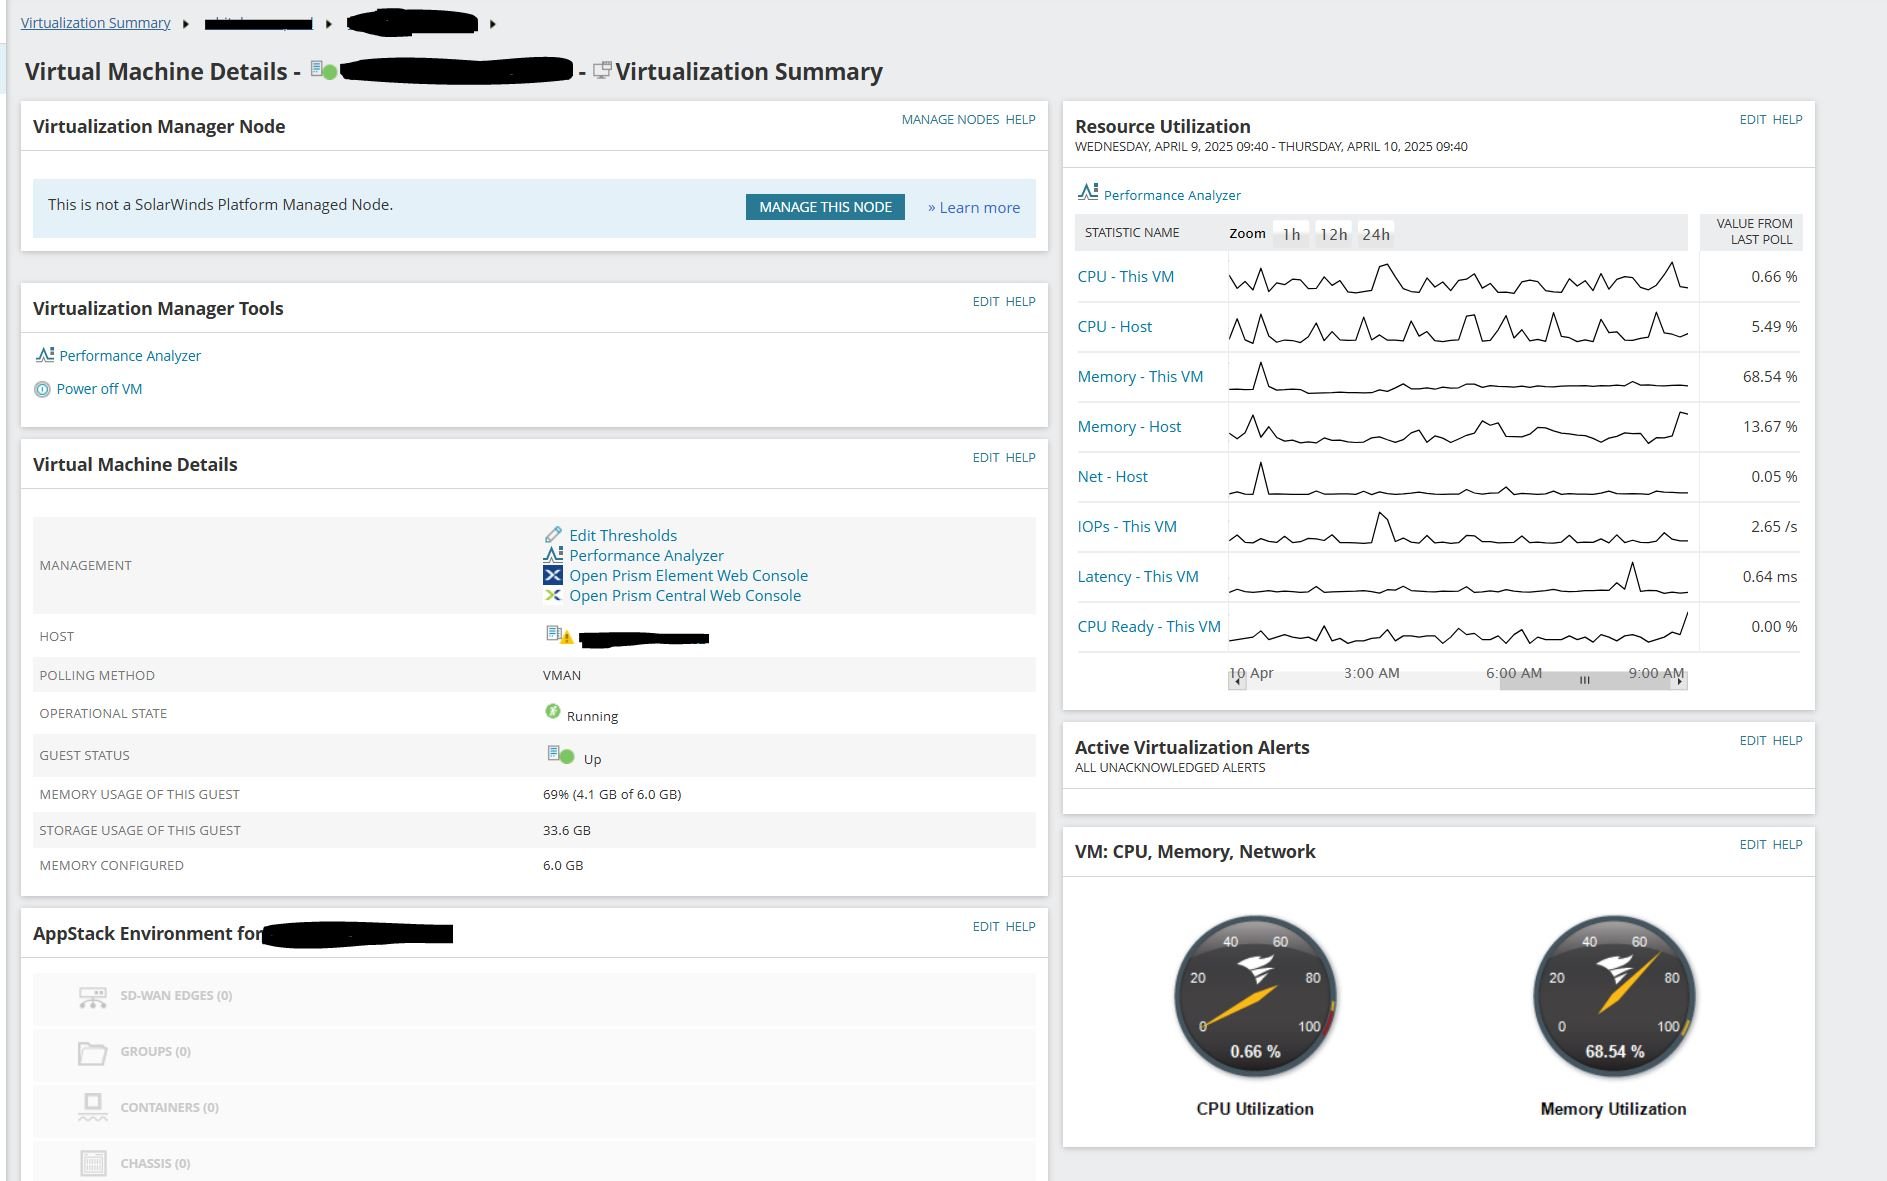Open the Learn more link

point(974,208)
